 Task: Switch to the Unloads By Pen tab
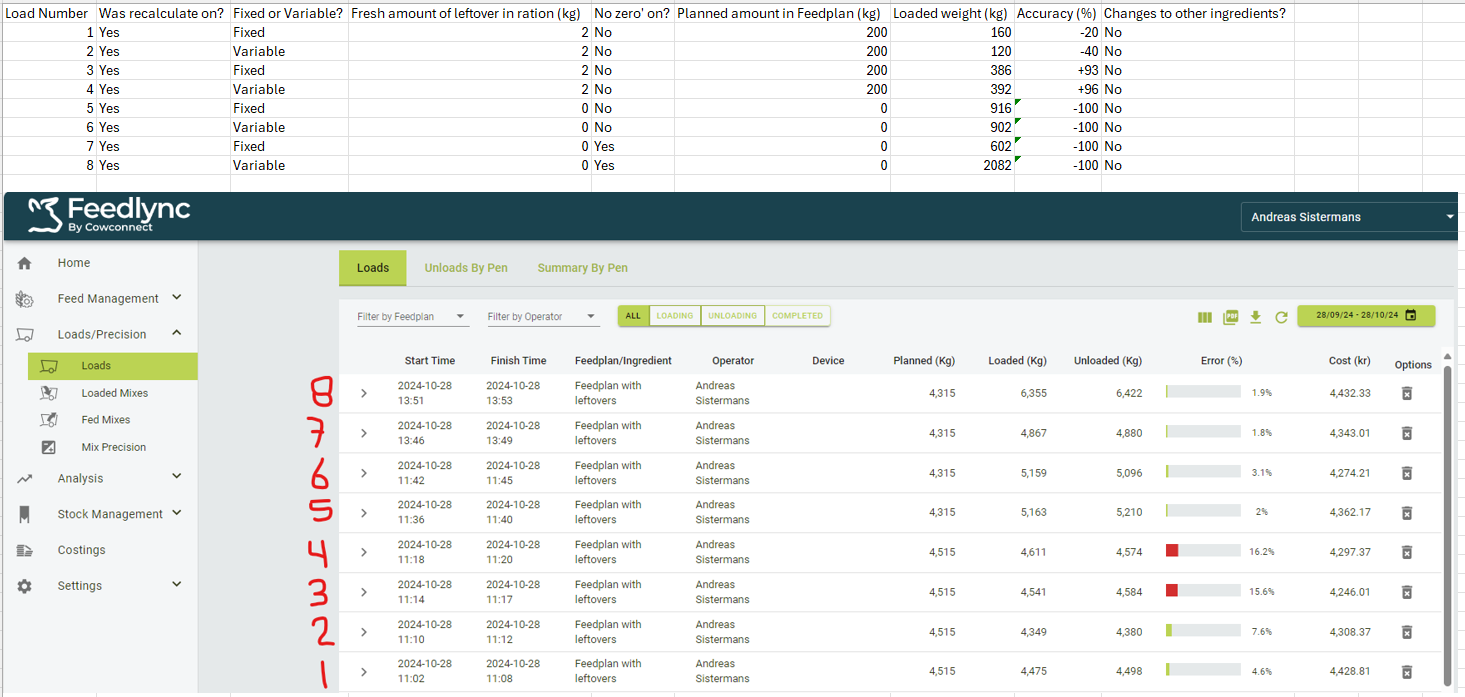[x=466, y=268]
